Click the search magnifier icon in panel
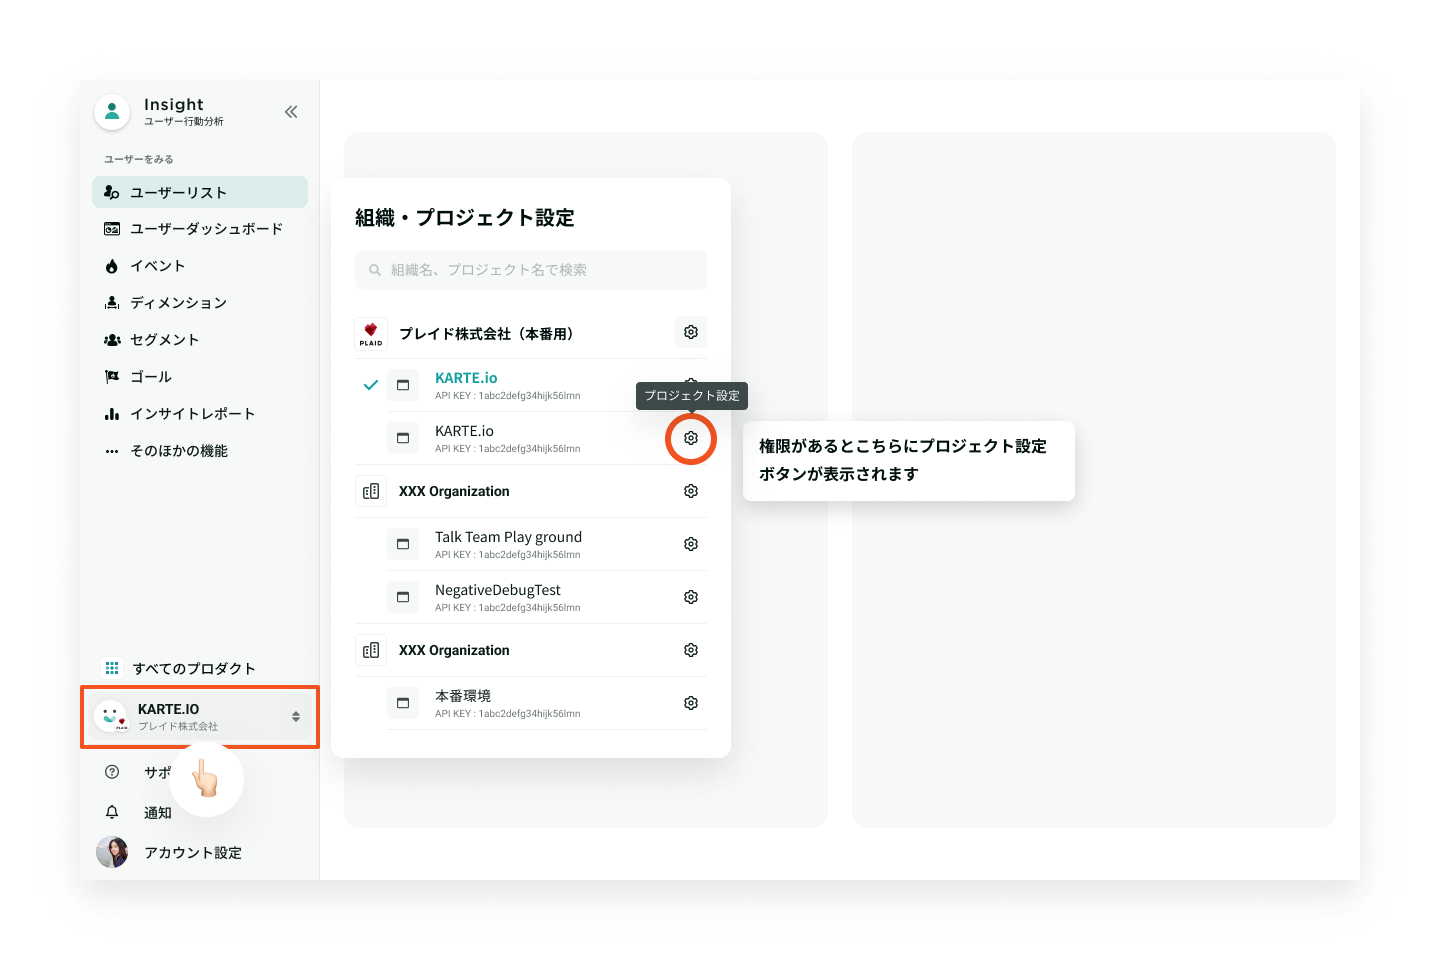The height and width of the screenshot is (960, 1440). pyautogui.click(x=375, y=270)
